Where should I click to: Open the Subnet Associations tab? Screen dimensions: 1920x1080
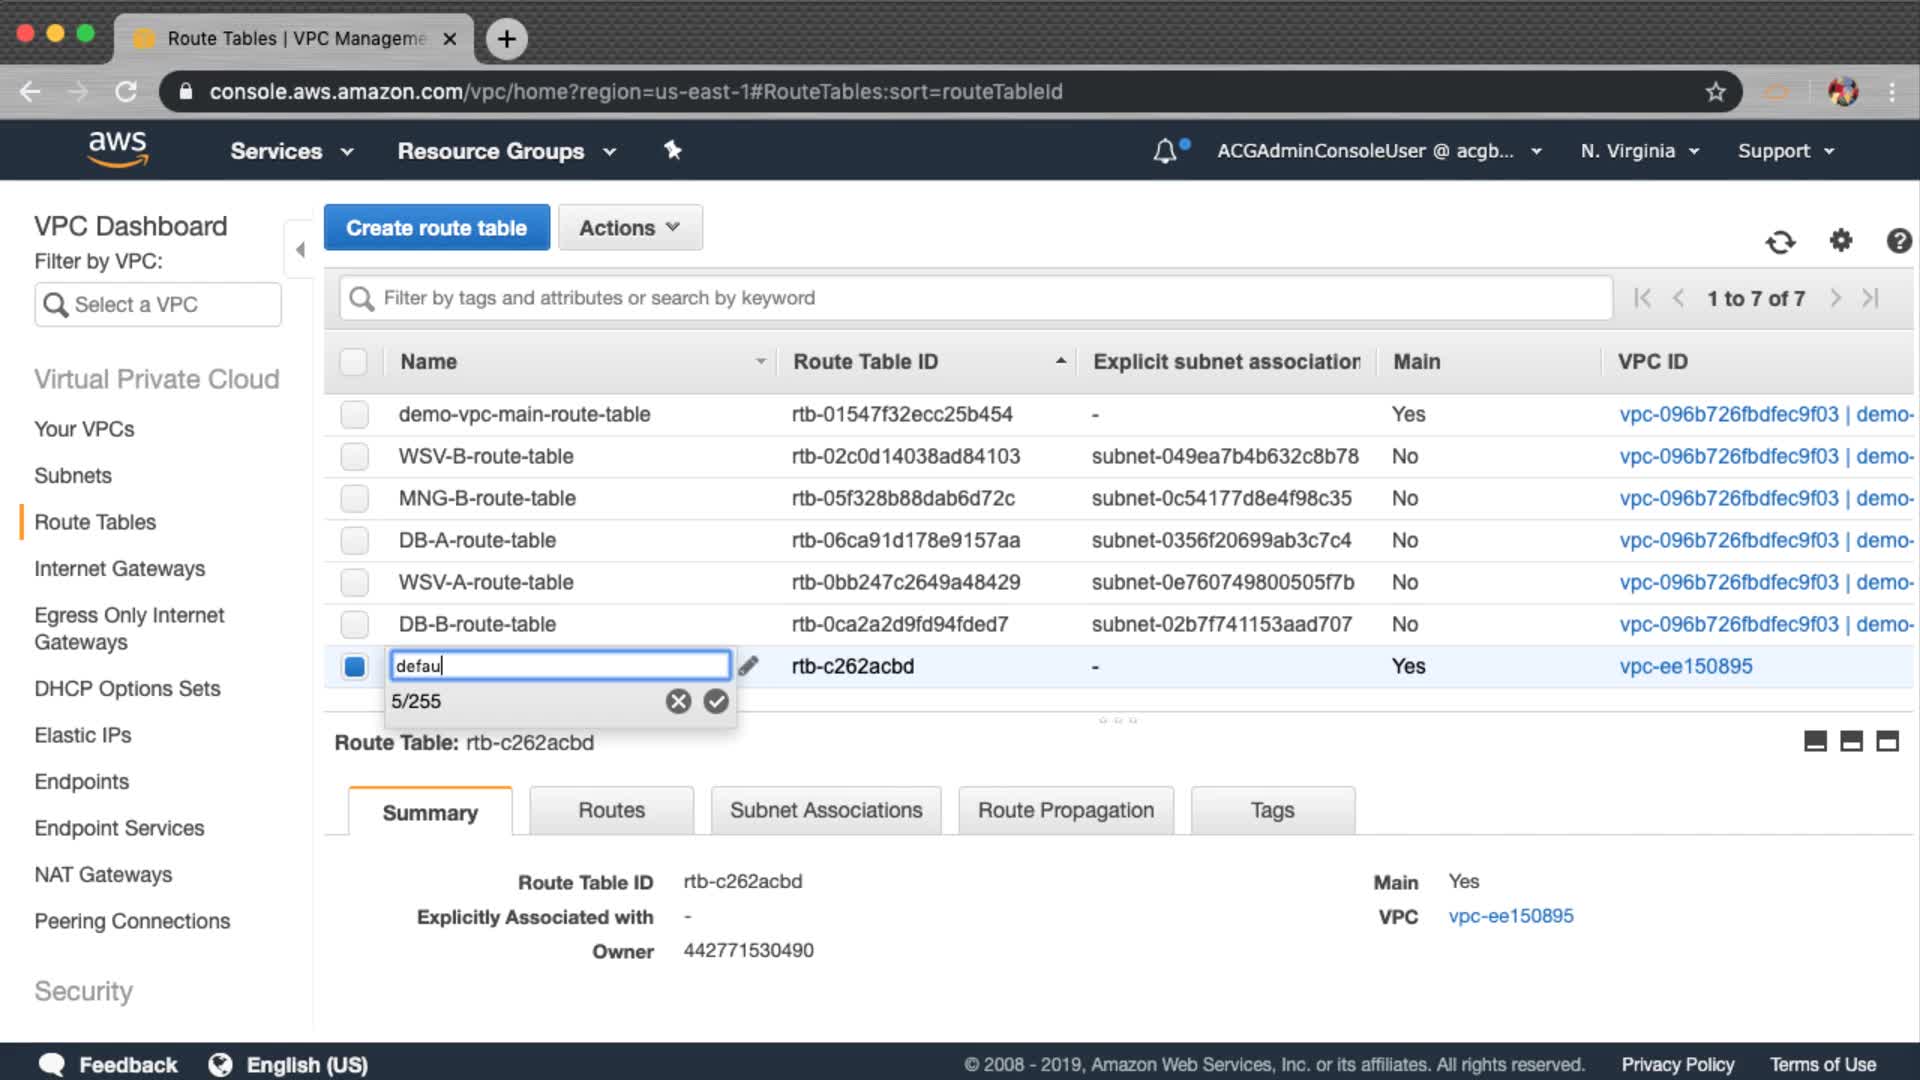(825, 810)
